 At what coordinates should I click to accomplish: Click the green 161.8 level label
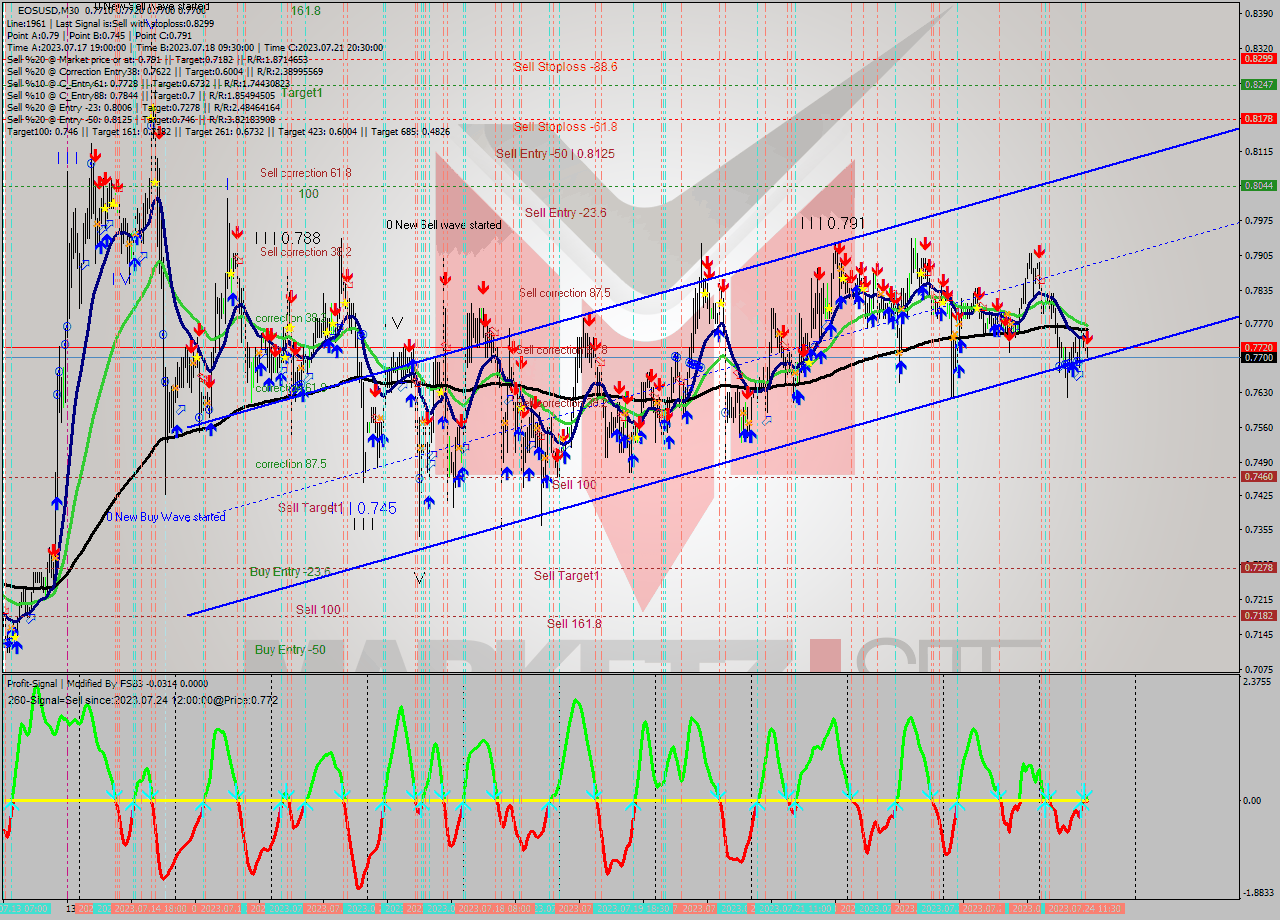[x=306, y=10]
